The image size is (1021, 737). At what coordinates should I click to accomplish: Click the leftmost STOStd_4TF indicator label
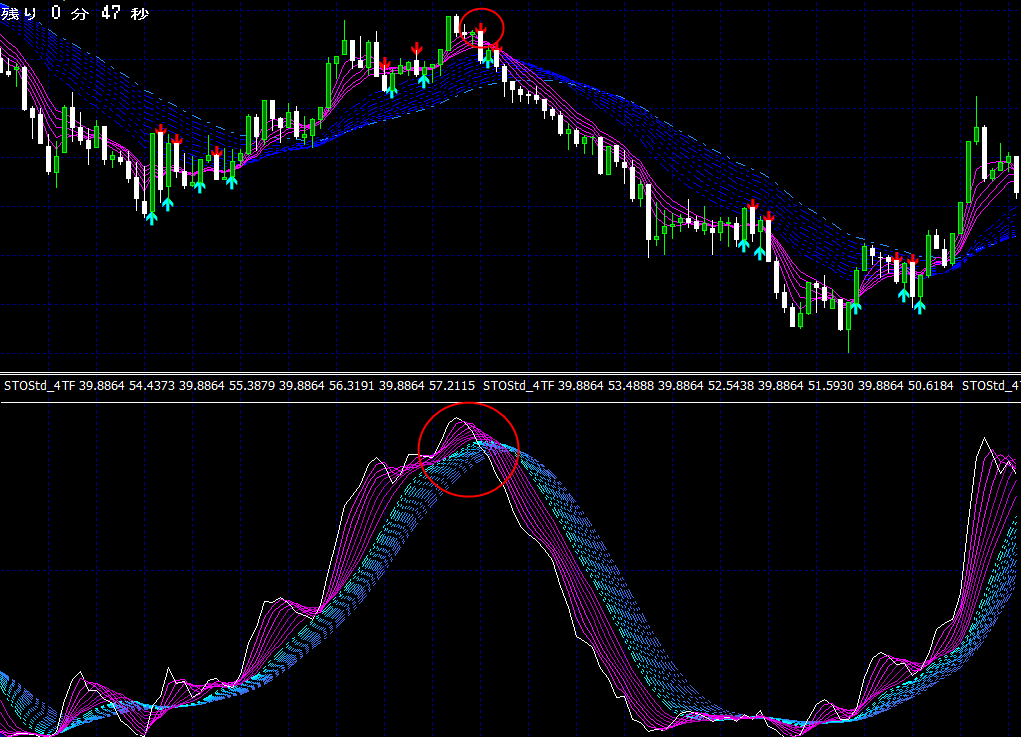(39, 385)
